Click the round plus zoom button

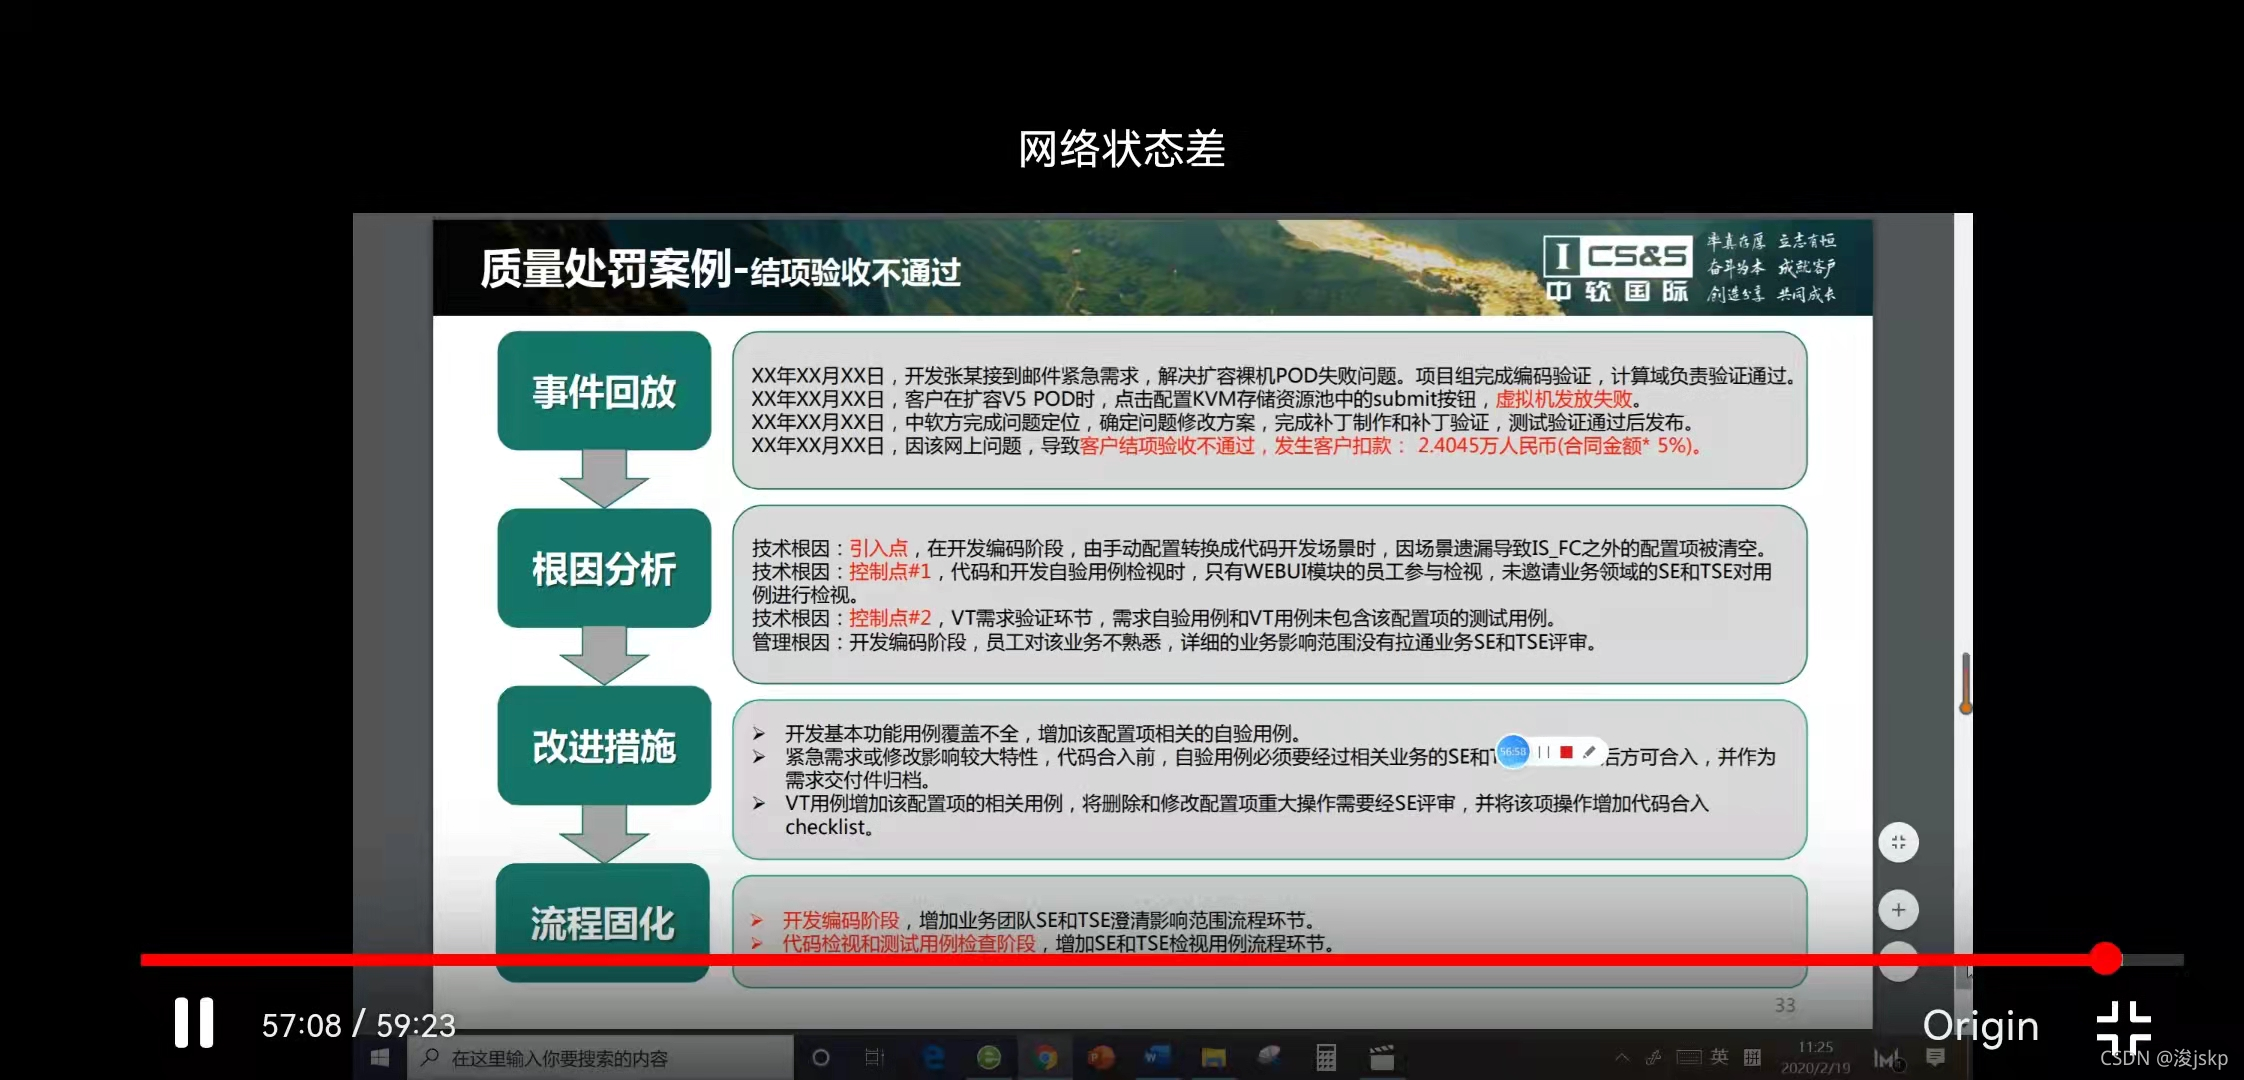(1898, 910)
